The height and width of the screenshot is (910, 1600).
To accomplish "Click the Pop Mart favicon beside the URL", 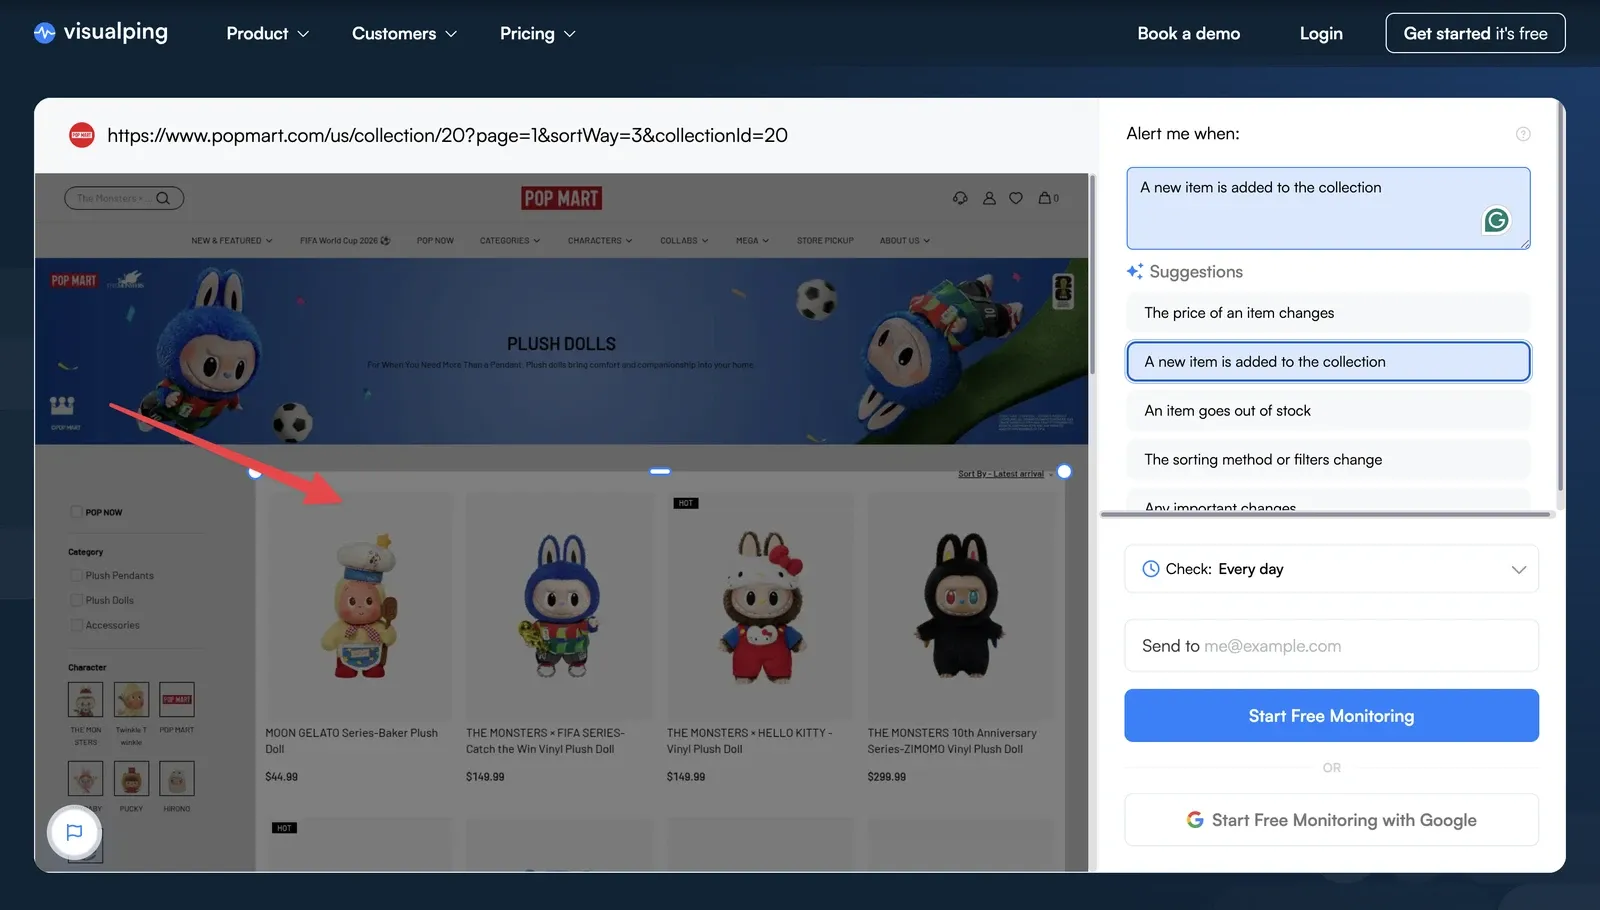I will coord(82,135).
